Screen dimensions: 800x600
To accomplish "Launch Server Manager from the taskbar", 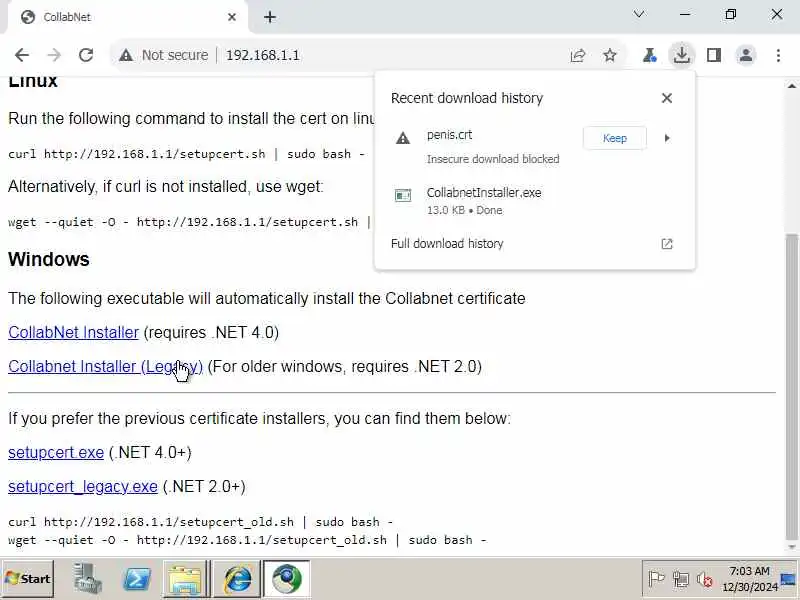I will coord(87,579).
